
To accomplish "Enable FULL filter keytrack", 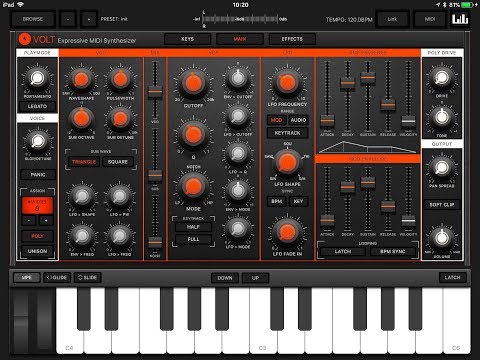I will (193, 239).
